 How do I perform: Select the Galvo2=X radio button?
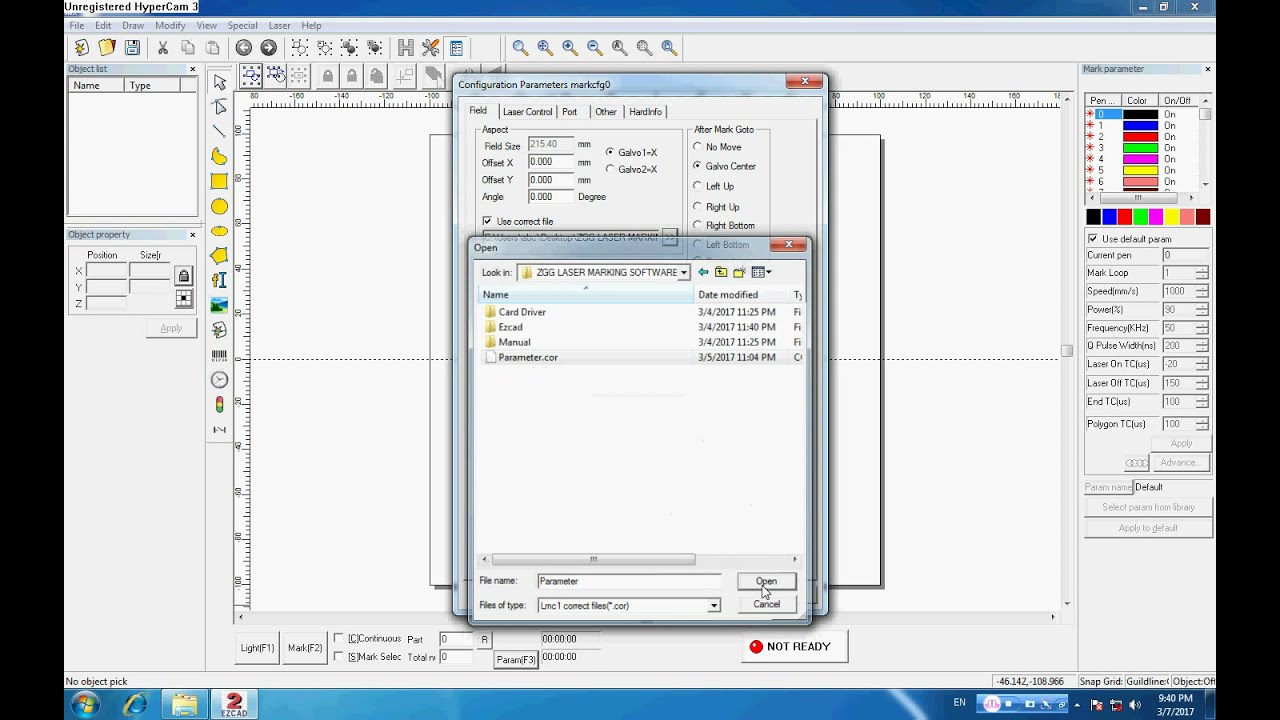[610, 169]
